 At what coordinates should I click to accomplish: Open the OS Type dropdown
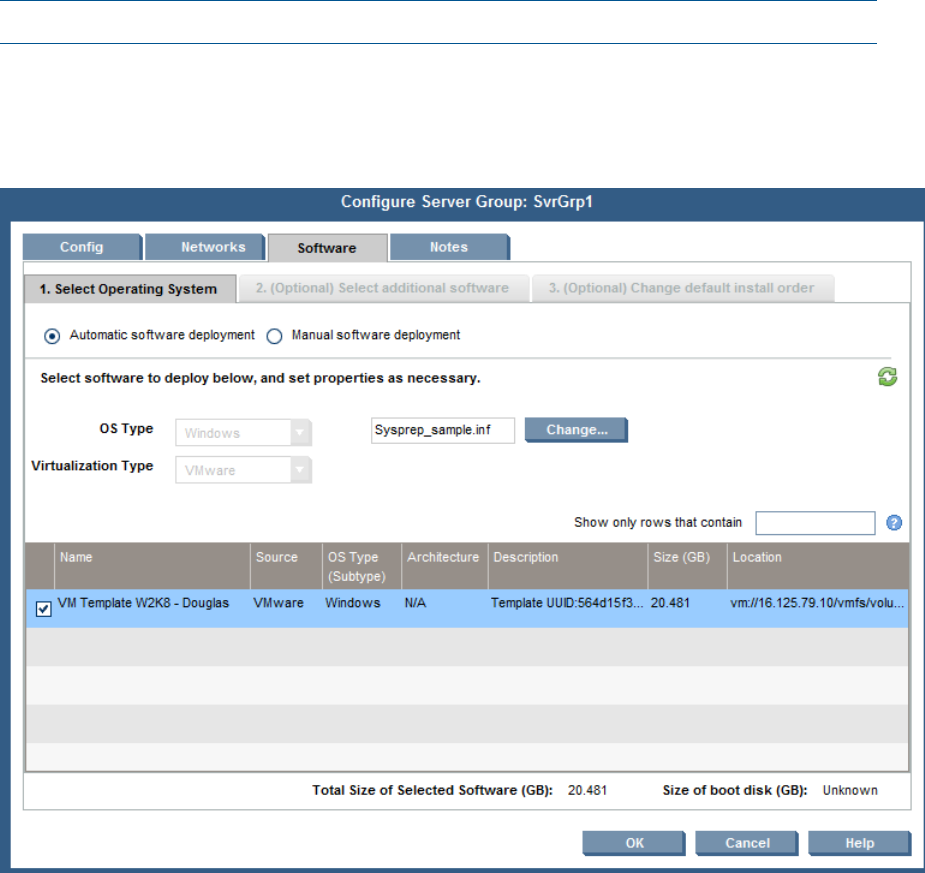[x=300, y=432]
